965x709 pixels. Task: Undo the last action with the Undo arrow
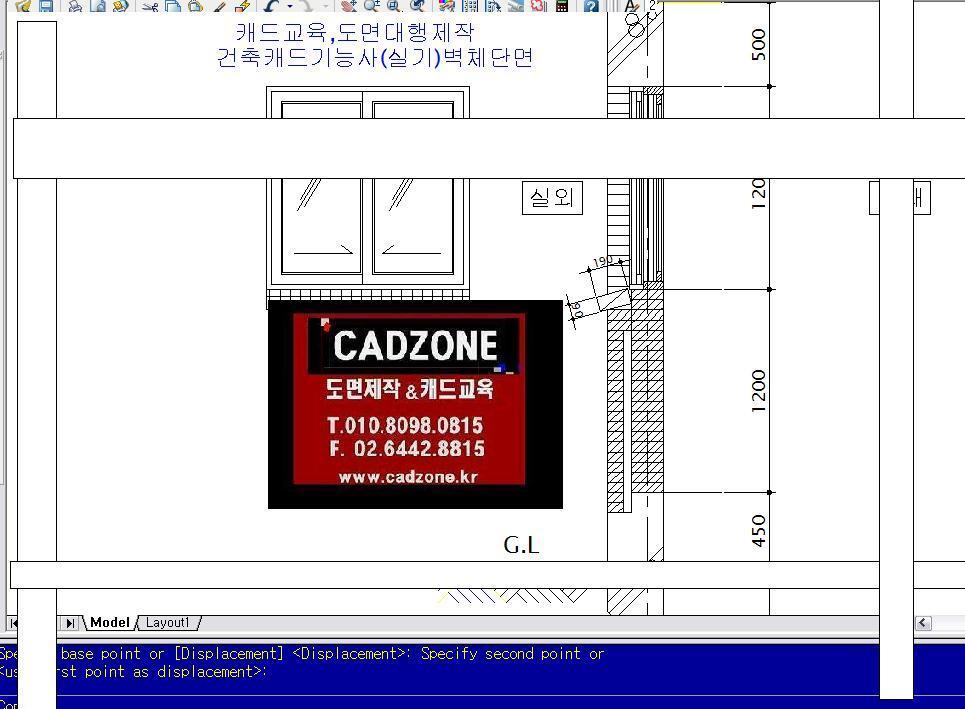[x=271, y=6]
